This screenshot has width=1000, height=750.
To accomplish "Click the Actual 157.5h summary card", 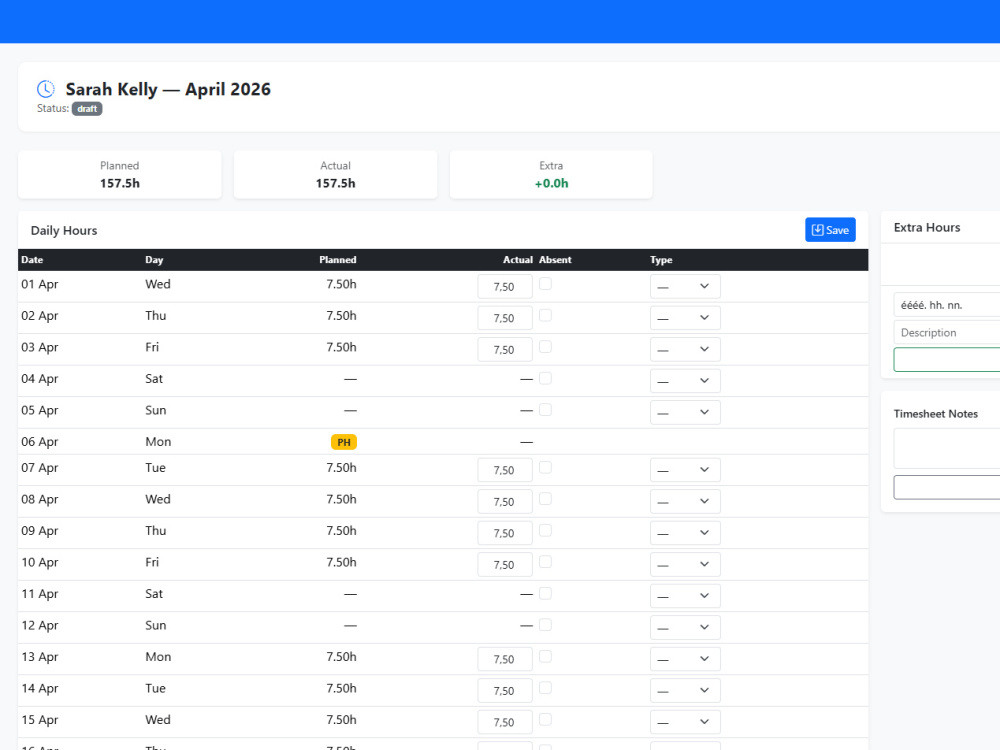I will pos(335,175).
